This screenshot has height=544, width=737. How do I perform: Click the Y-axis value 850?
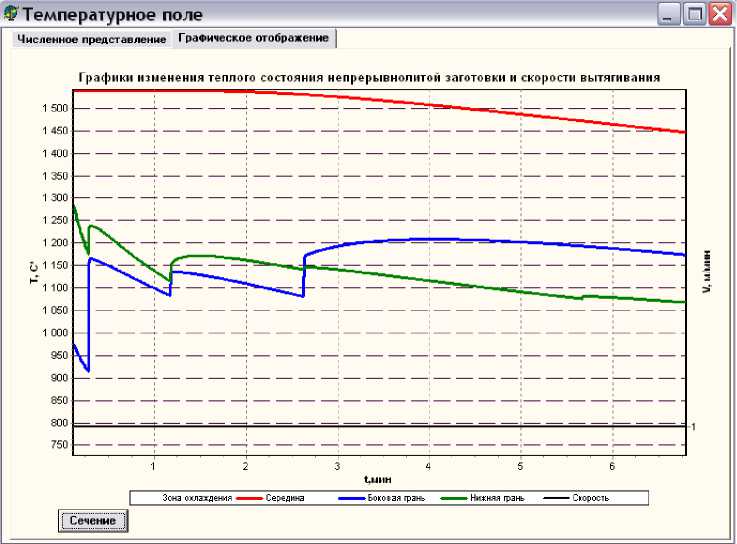pyautogui.click(x=59, y=401)
